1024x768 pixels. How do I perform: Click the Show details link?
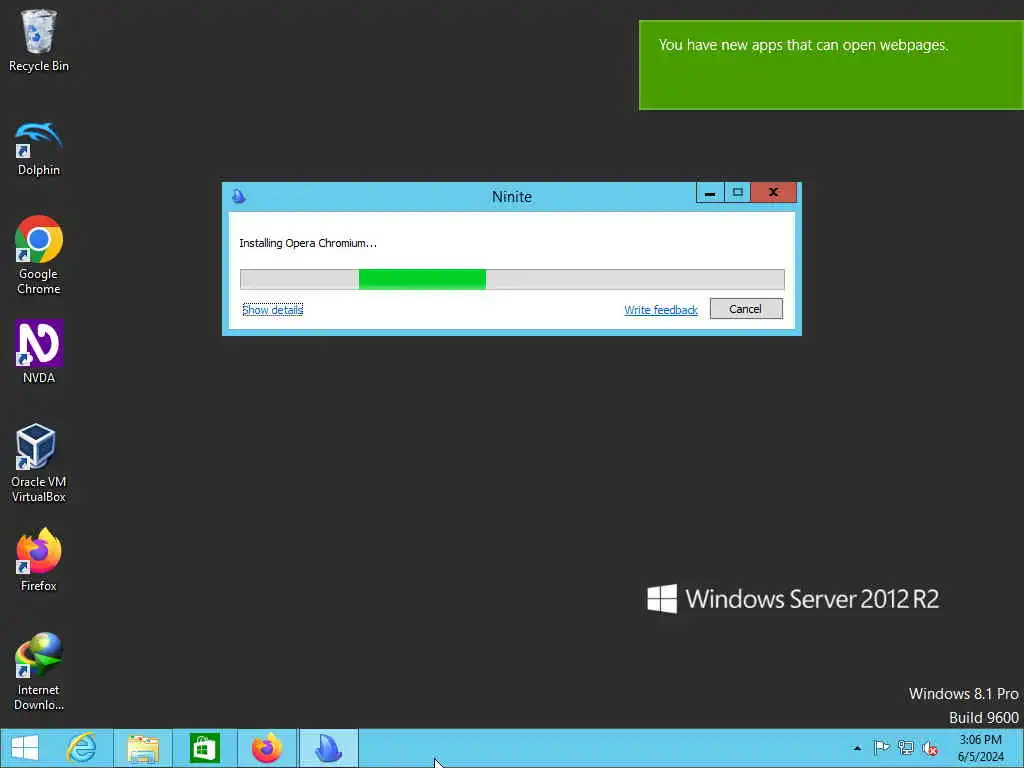(272, 310)
